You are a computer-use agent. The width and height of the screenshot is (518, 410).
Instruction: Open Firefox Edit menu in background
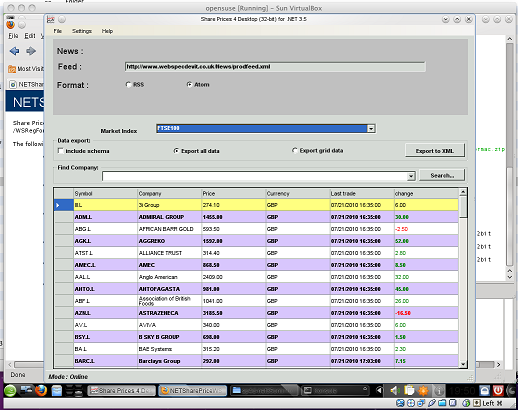coord(29,36)
